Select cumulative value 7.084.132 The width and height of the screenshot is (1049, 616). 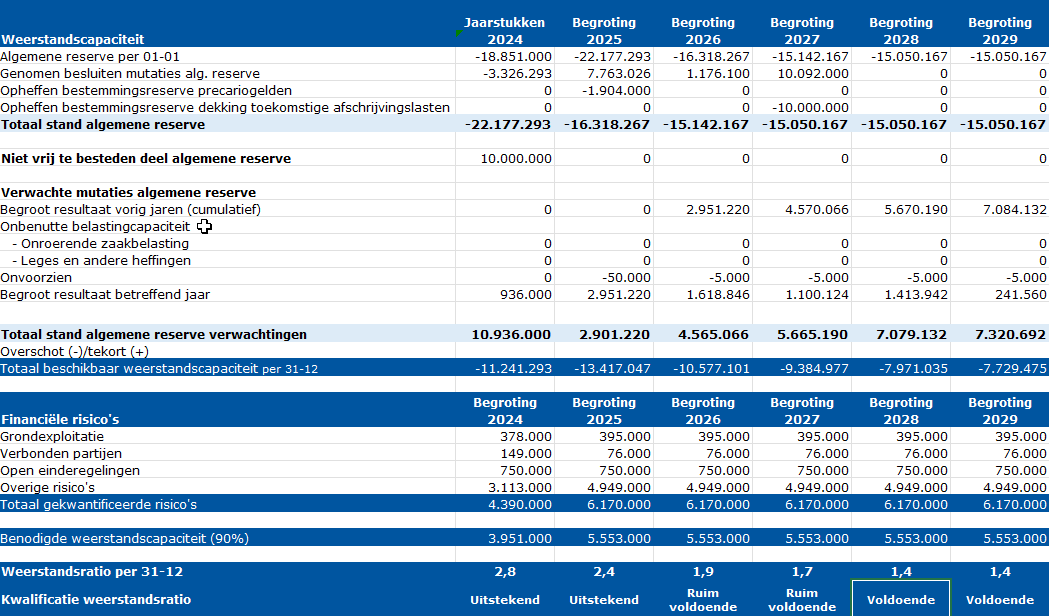(1015, 209)
